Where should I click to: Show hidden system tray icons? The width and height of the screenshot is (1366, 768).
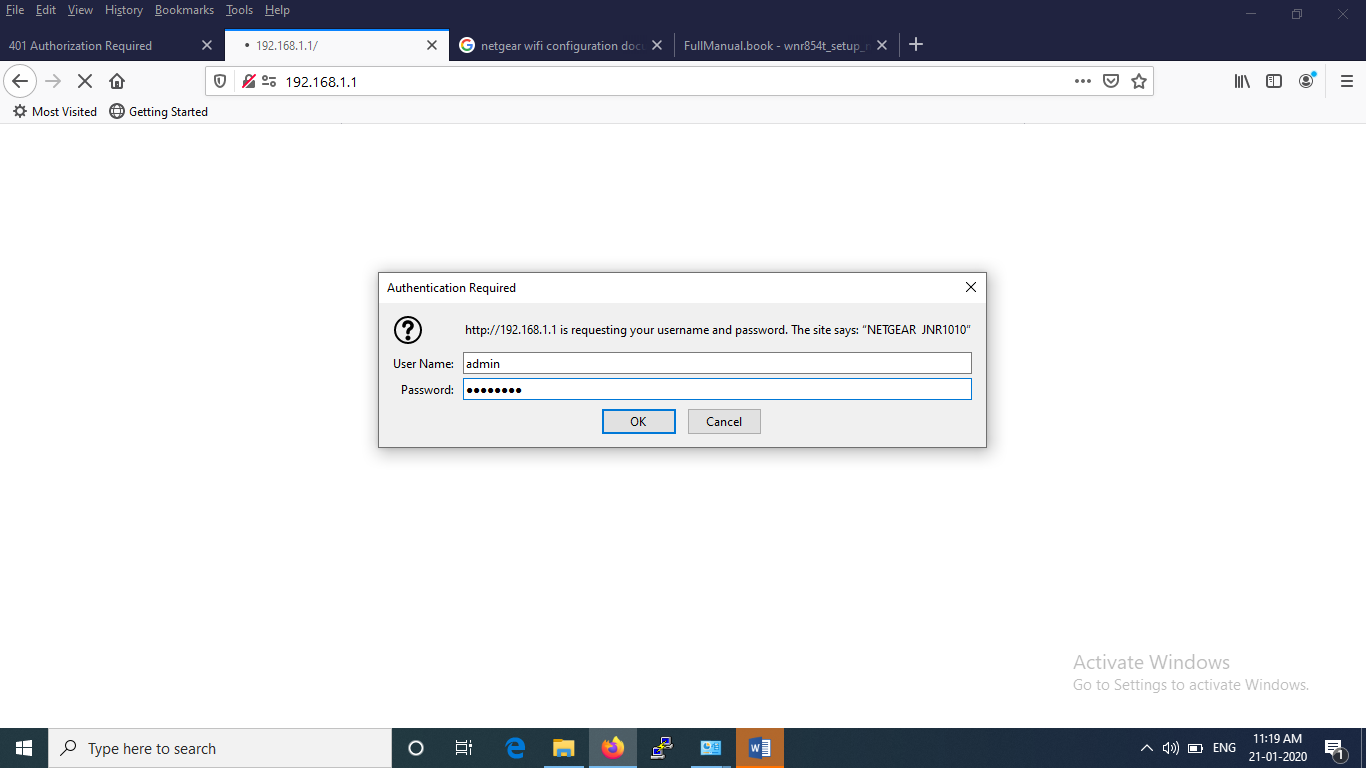1146,748
